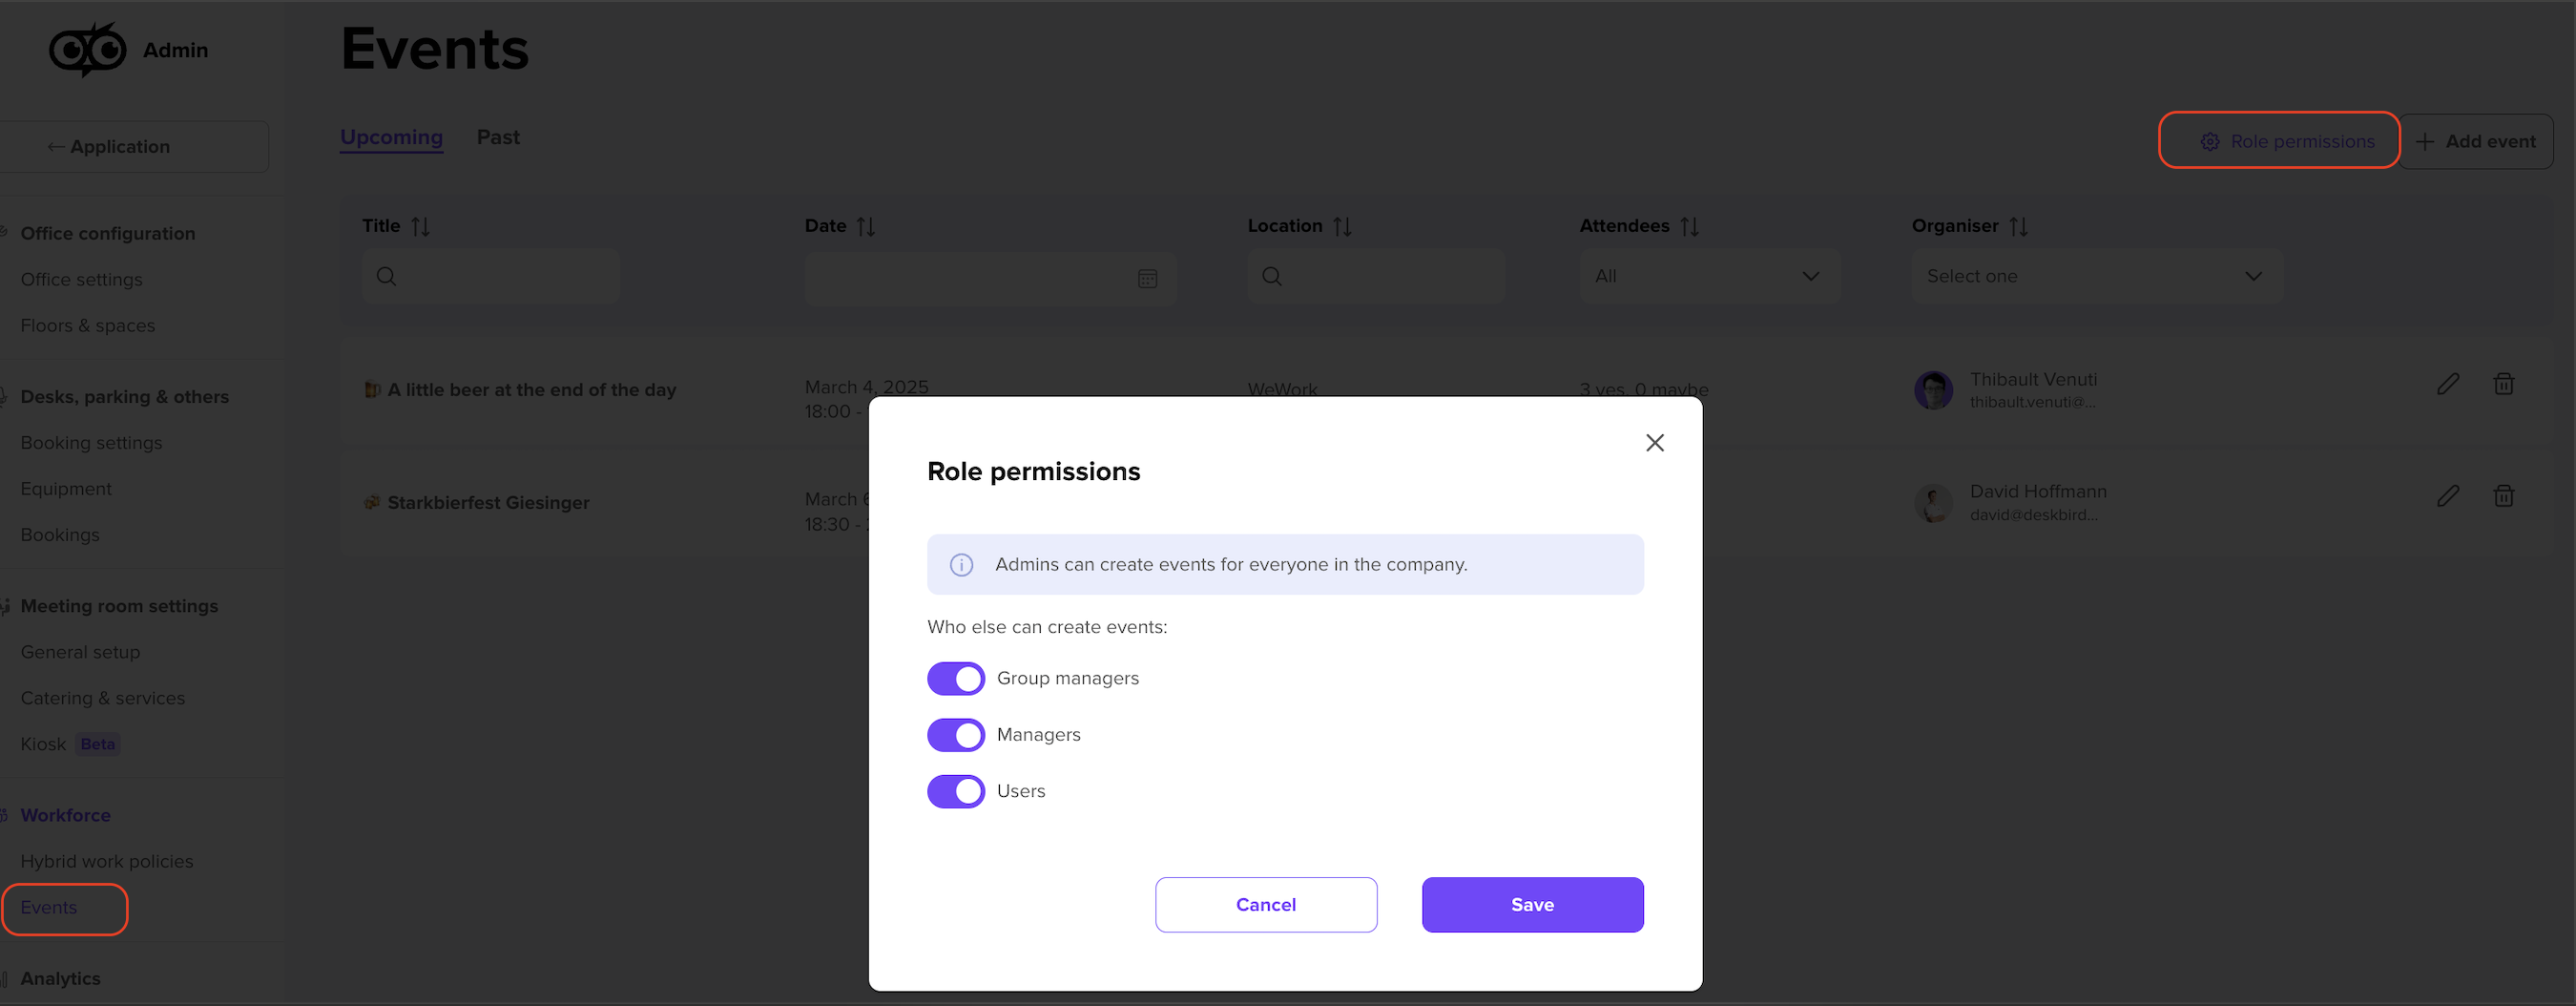Close the Role permissions dialog with X
2576x1006 pixels.
[x=1654, y=443]
